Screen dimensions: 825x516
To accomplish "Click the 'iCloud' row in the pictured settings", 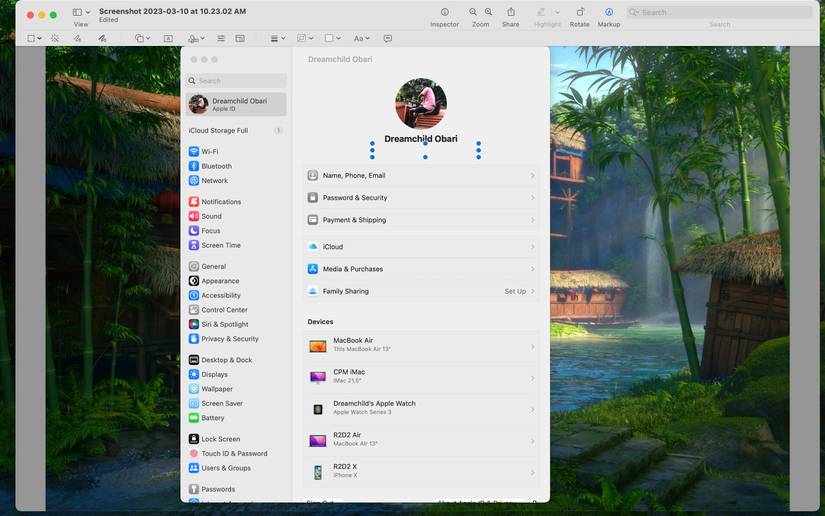I will tap(421, 247).
